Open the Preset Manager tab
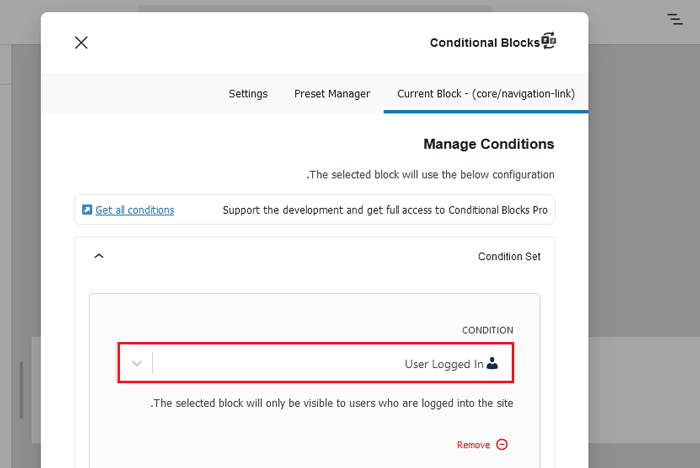 [x=332, y=94]
